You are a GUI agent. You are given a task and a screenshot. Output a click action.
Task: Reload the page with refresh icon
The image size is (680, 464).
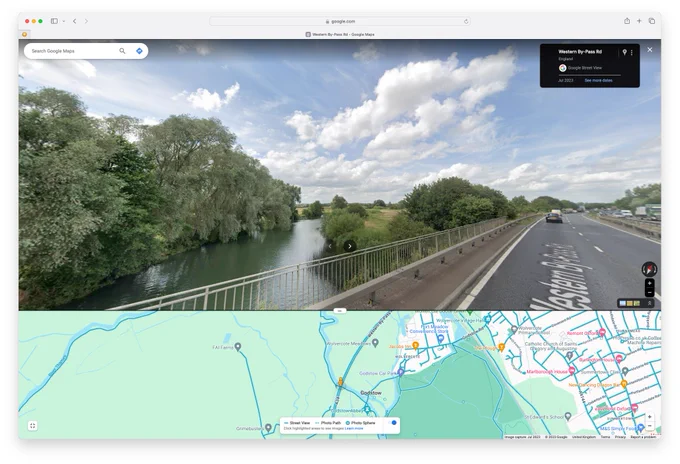(466, 21)
